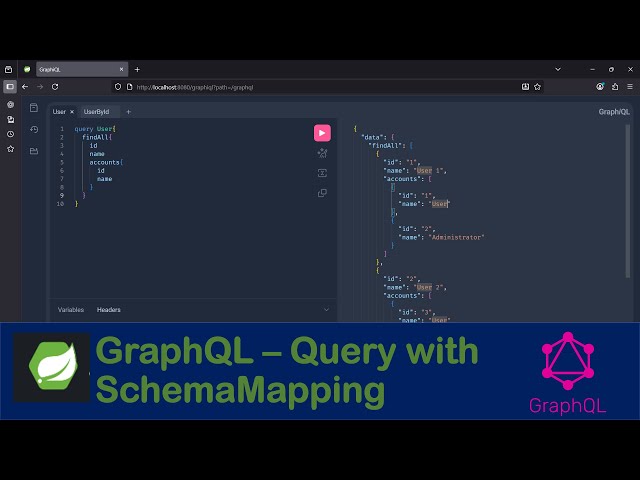This screenshot has width=640, height=480.
Task: Click the '"User 2"' name value in response
Action: pyautogui.click(x=428, y=287)
